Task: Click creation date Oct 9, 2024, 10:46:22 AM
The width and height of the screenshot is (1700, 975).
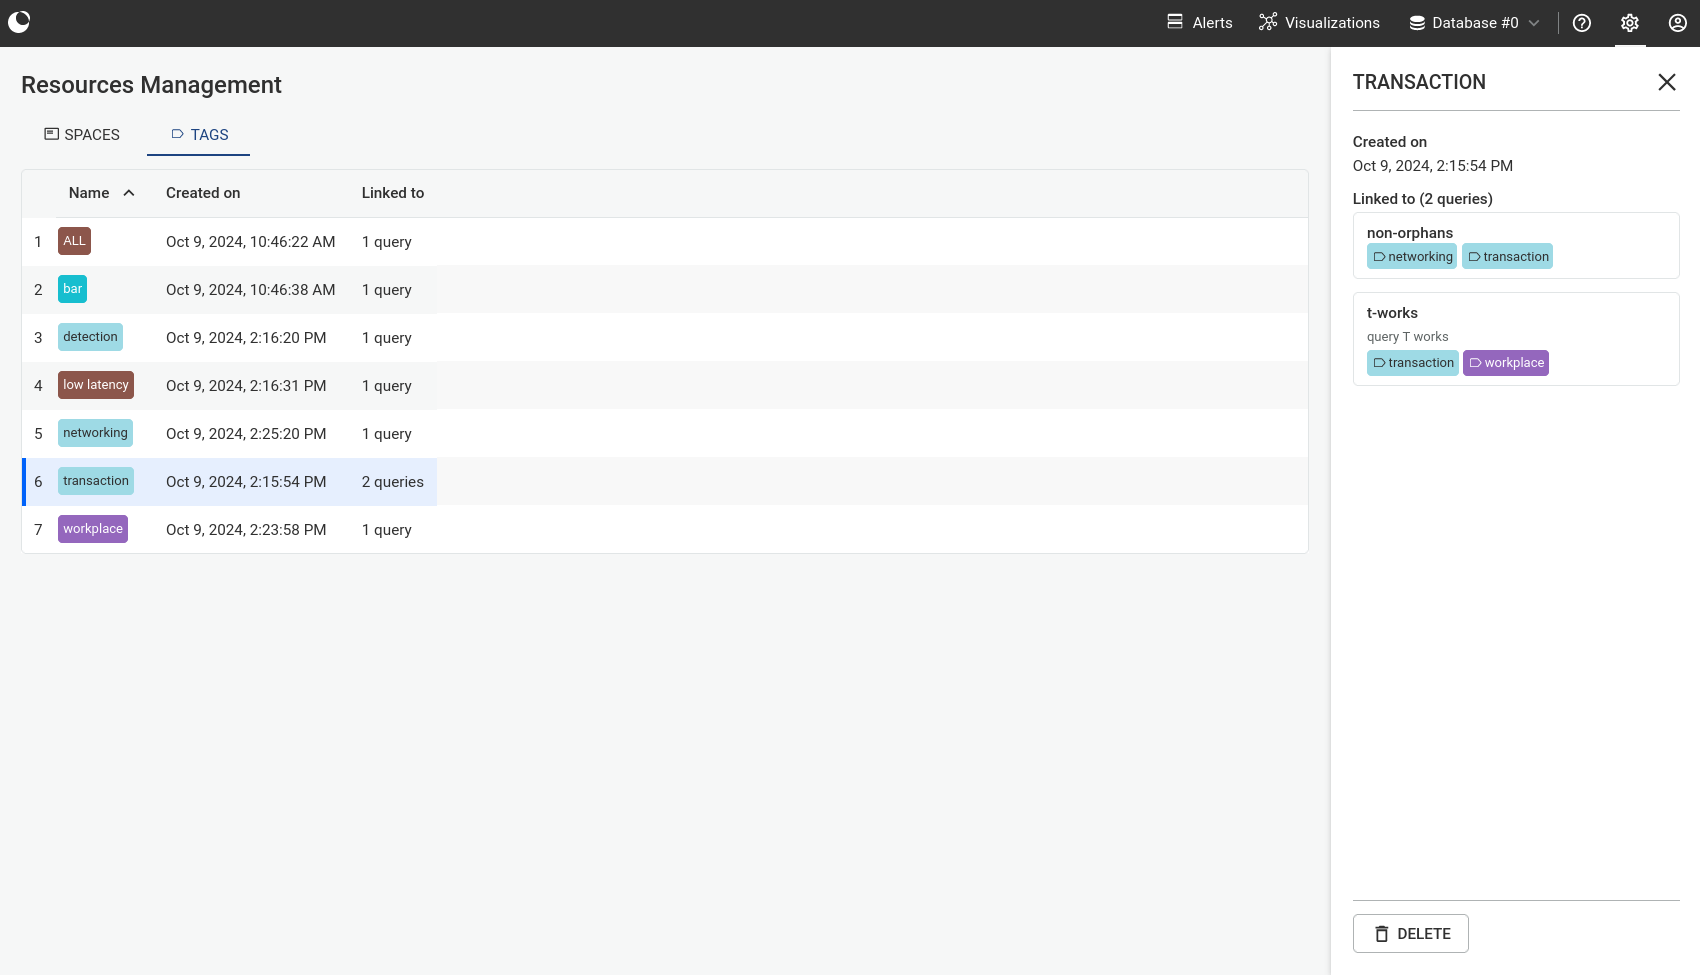Action: pos(250,242)
